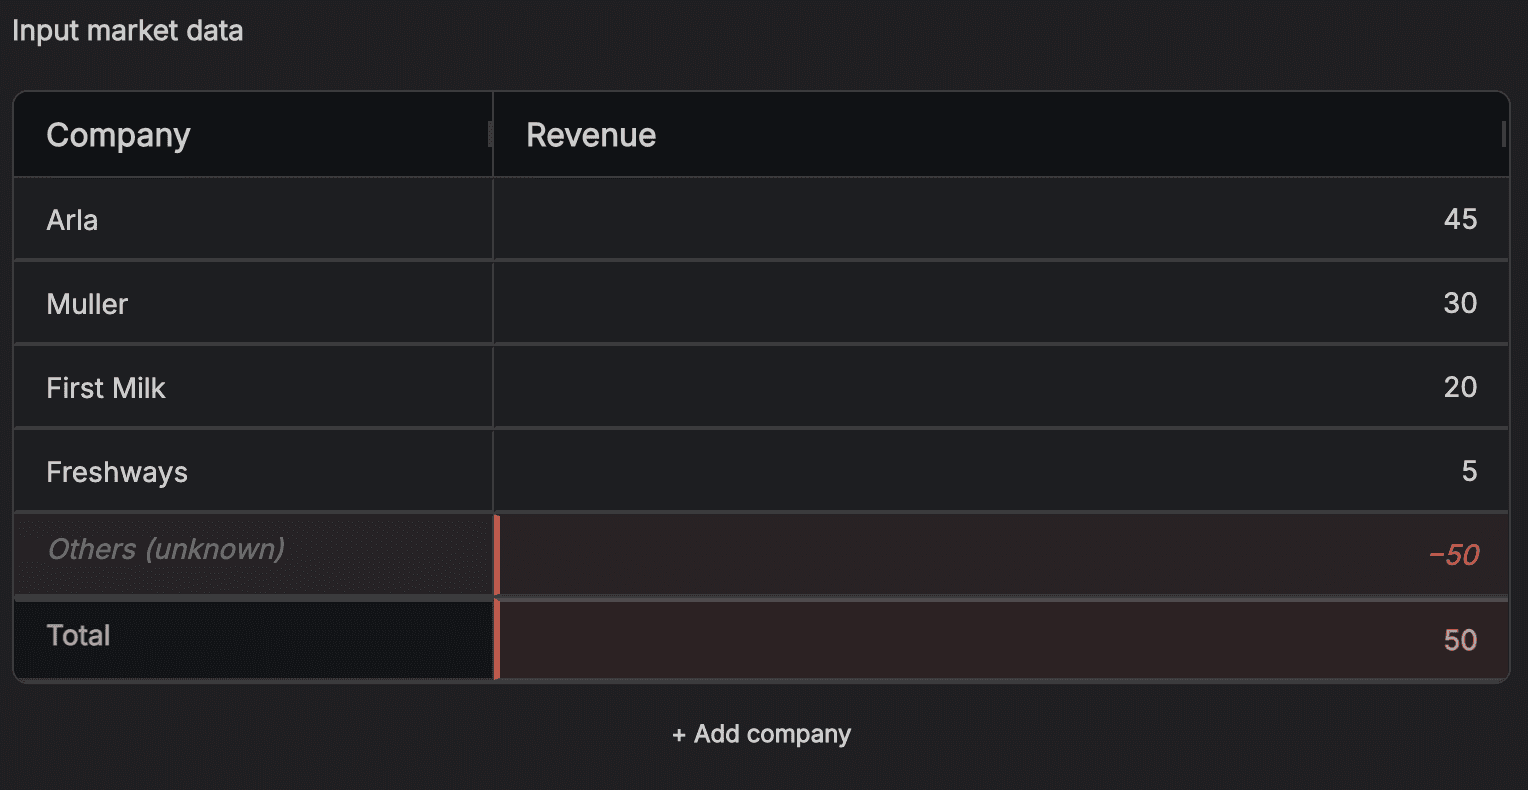Click the Arla company cell
The width and height of the screenshot is (1528, 790).
[253, 220]
